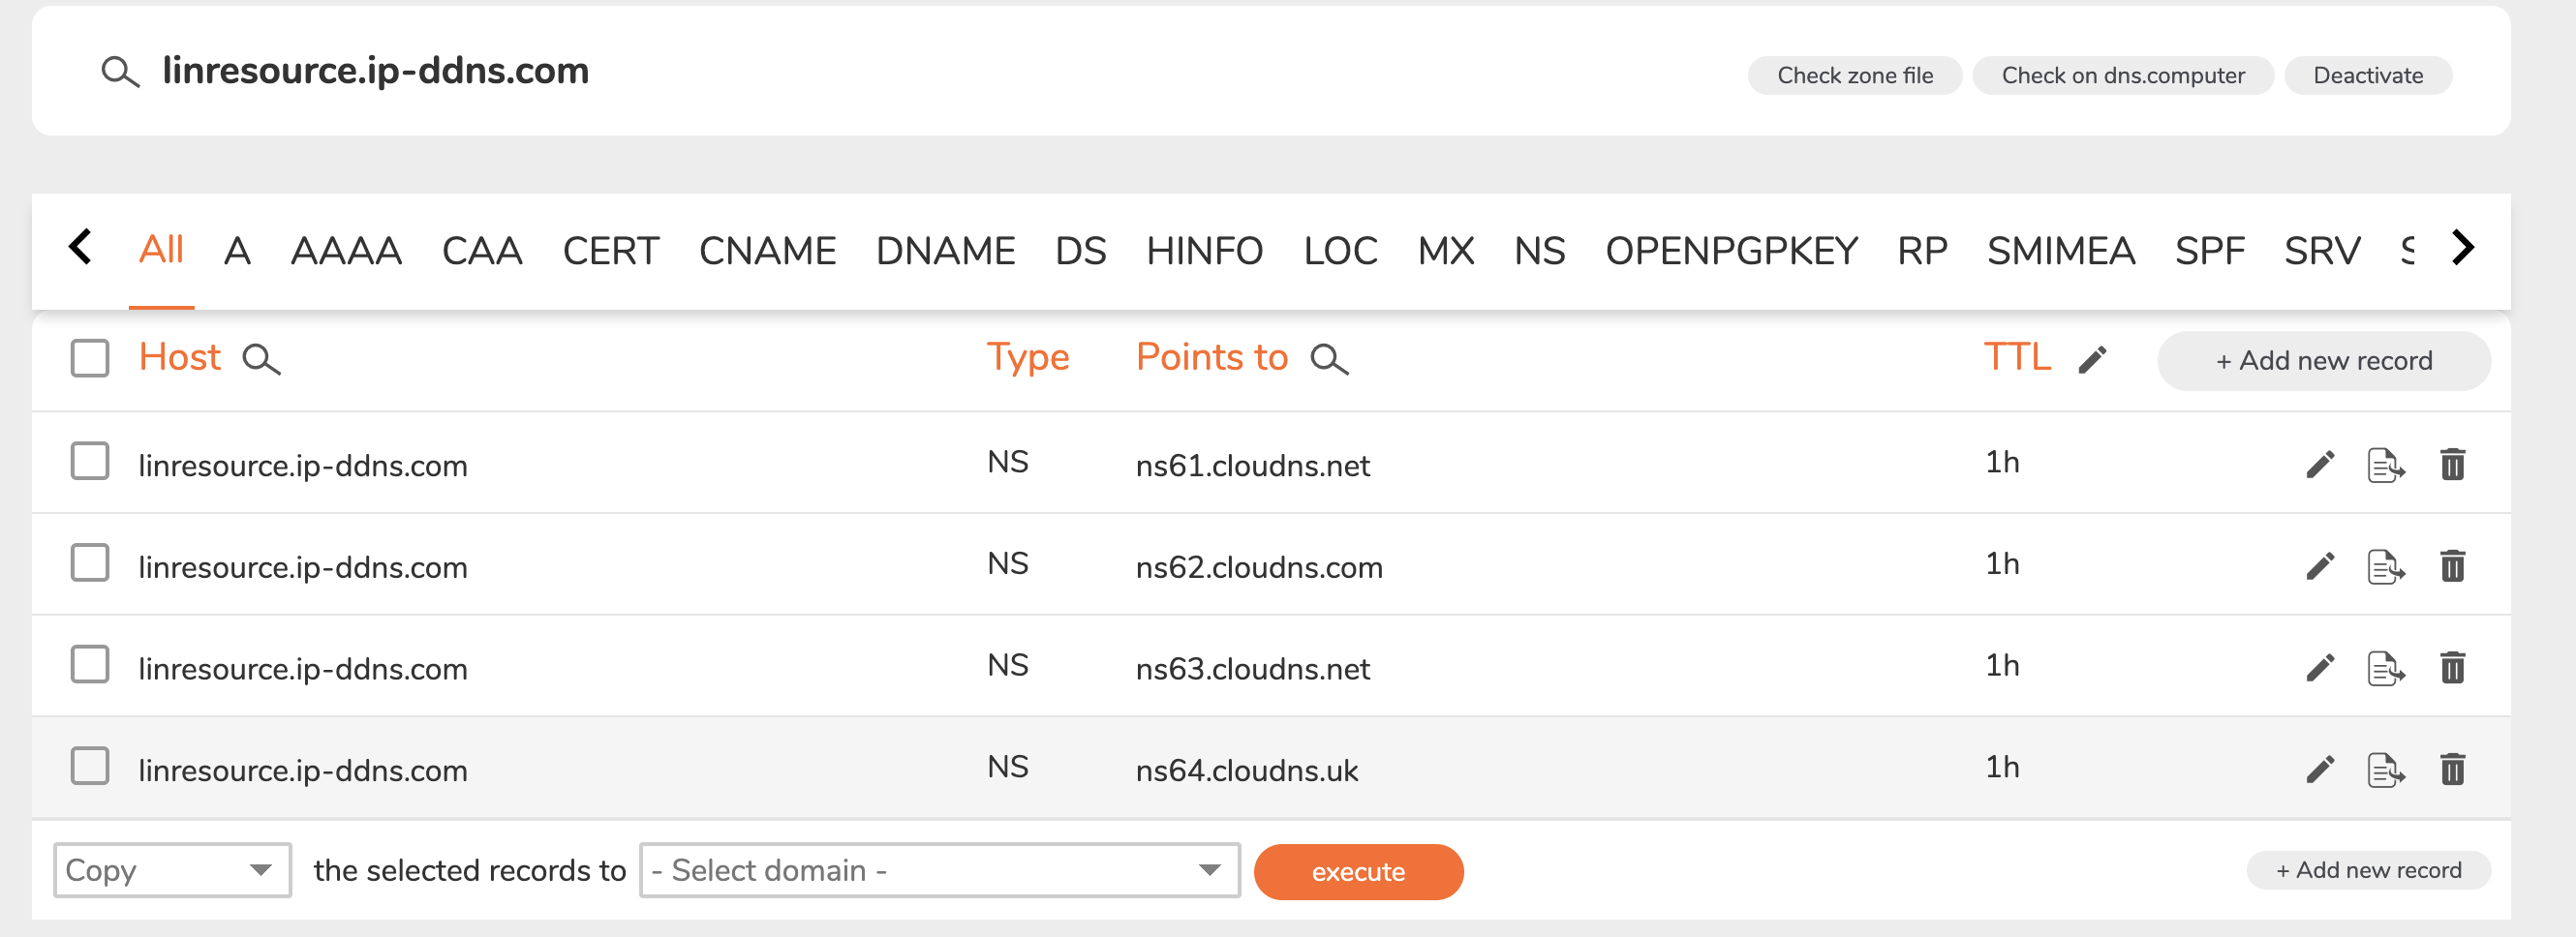Edit the ns64.cloudns.uk record
The image size is (2576, 937).
coord(2320,770)
